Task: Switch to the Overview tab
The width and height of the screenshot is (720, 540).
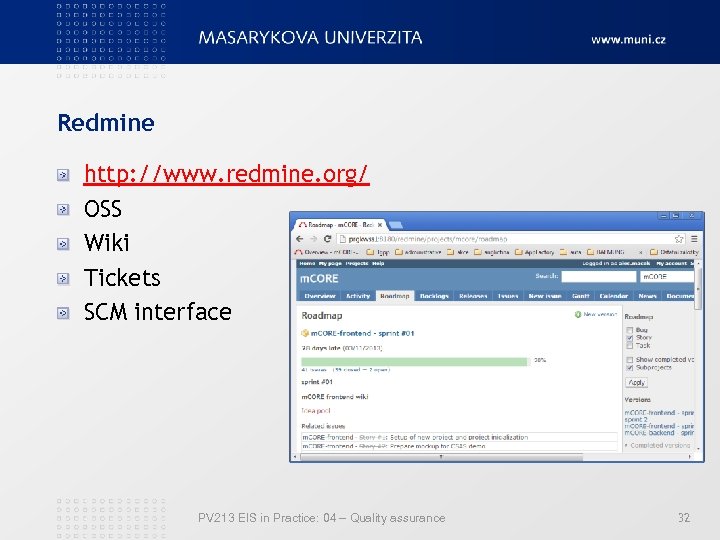Action: (x=320, y=296)
